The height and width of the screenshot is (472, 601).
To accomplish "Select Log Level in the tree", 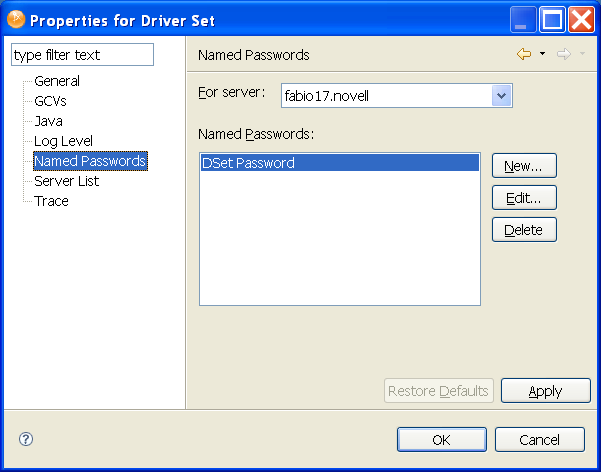I will (x=65, y=141).
